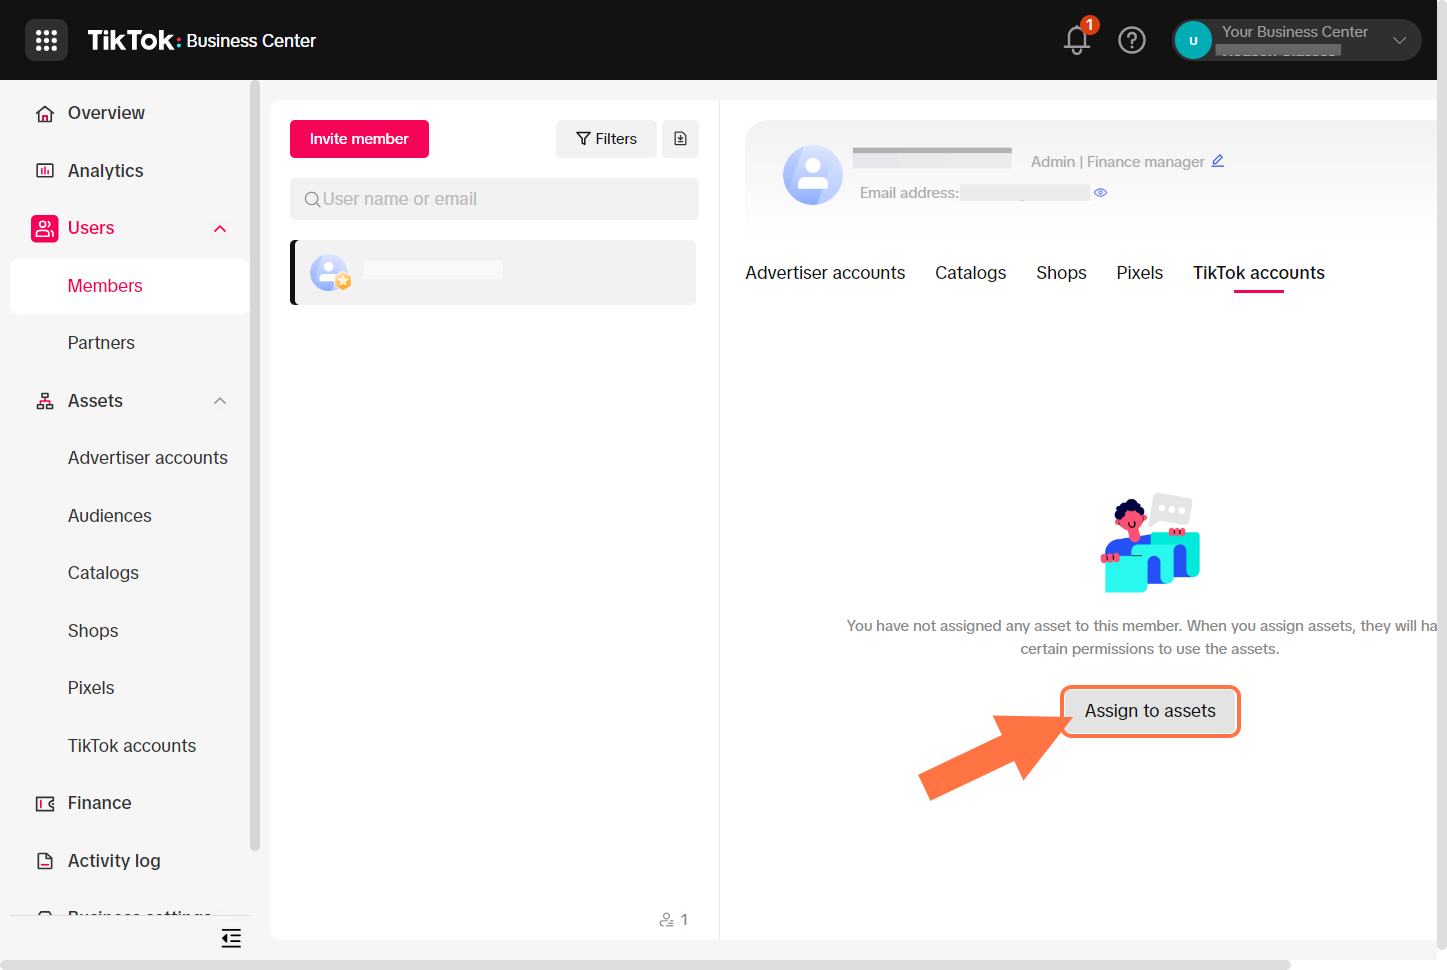Export member list via the download icon
Image resolution: width=1447 pixels, height=970 pixels.
click(681, 139)
